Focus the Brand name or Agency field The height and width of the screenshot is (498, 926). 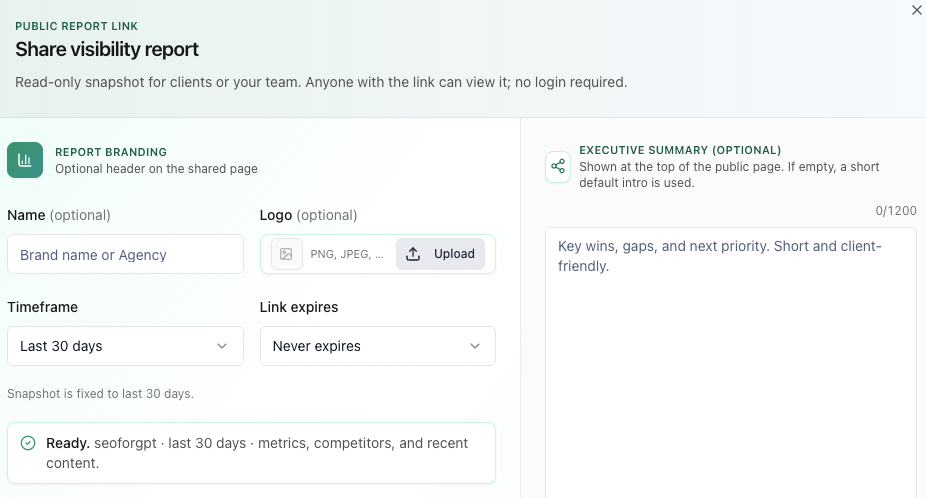tap(125, 254)
